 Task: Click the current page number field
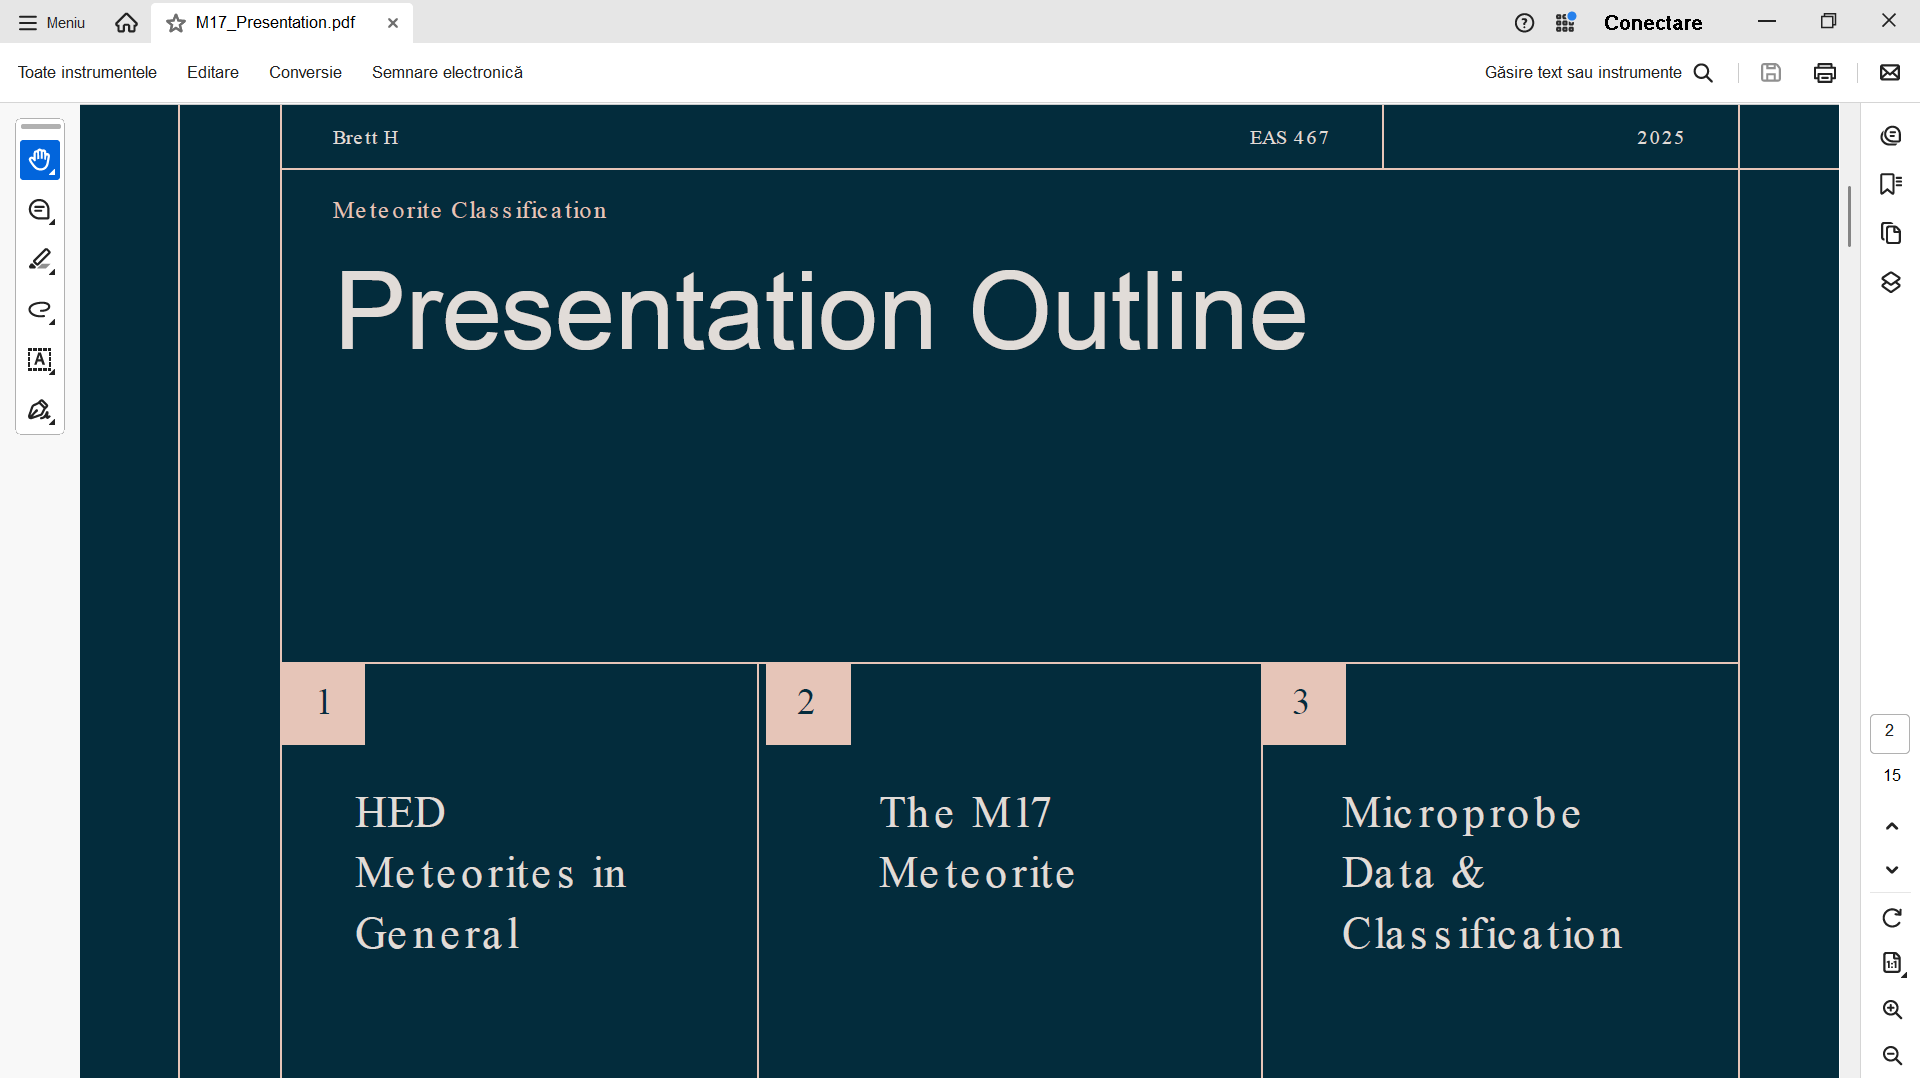click(x=1889, y=732)
